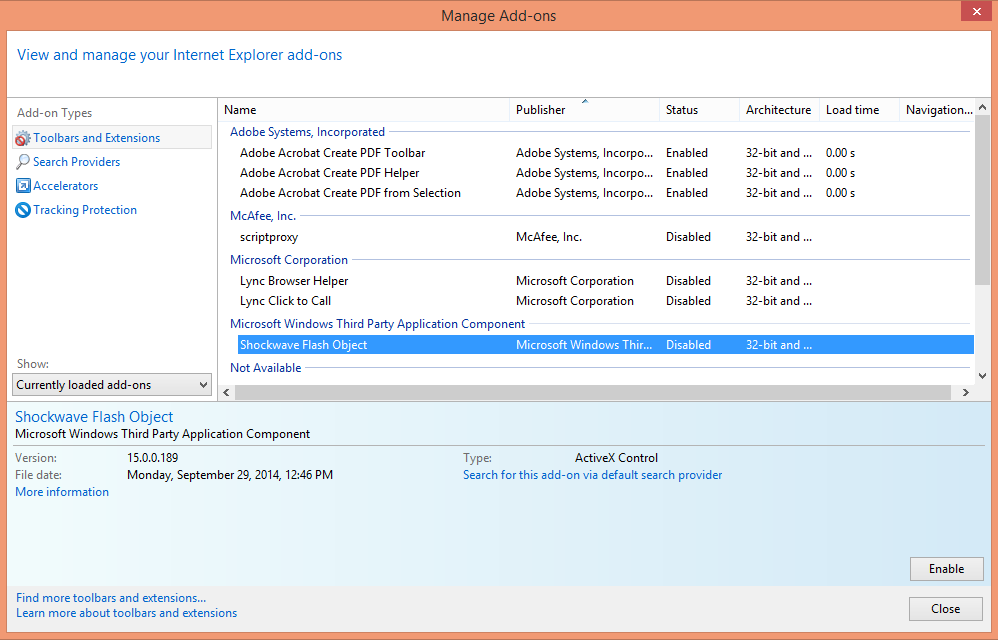This screenshot has width=998, height=640.
Task: Select Lync Browser Helper add-on
Action: tap(605, 281)
